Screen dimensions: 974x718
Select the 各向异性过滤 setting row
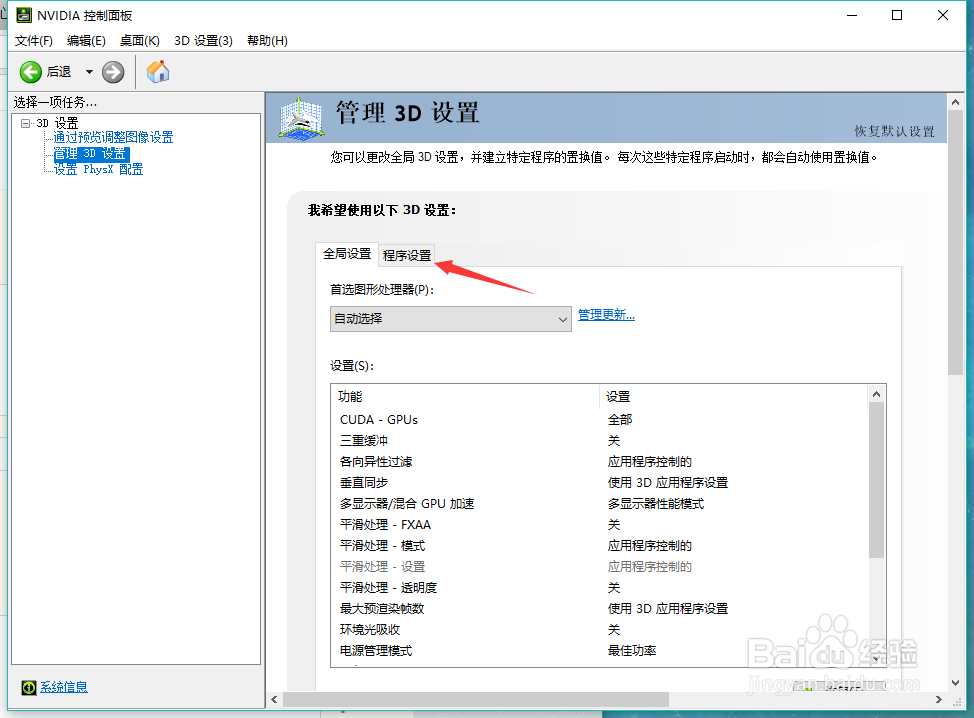pyautogui.click(x=601, y=462)
